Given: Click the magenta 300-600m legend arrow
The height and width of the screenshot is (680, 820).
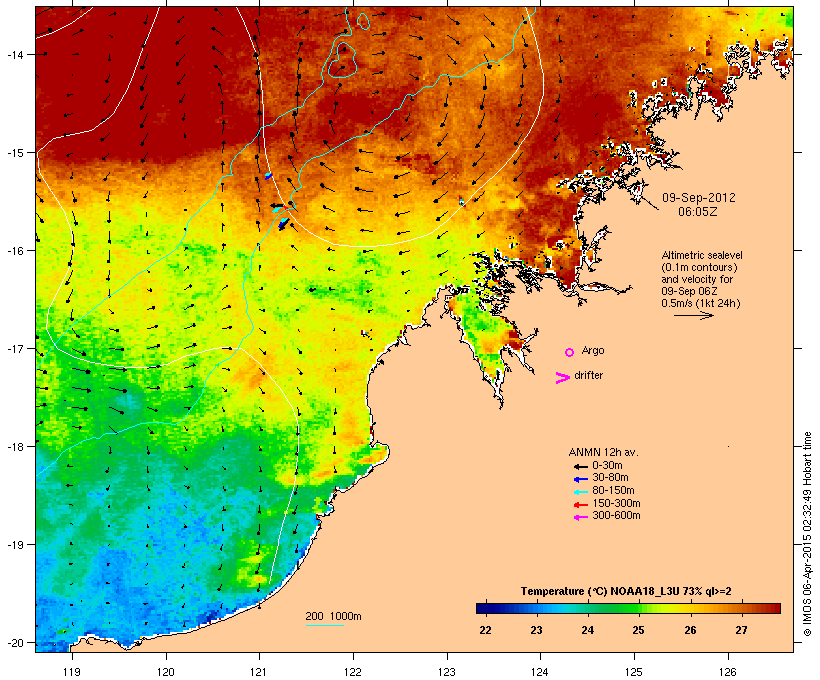Looking at the screenshot, I should coord(581,517).
